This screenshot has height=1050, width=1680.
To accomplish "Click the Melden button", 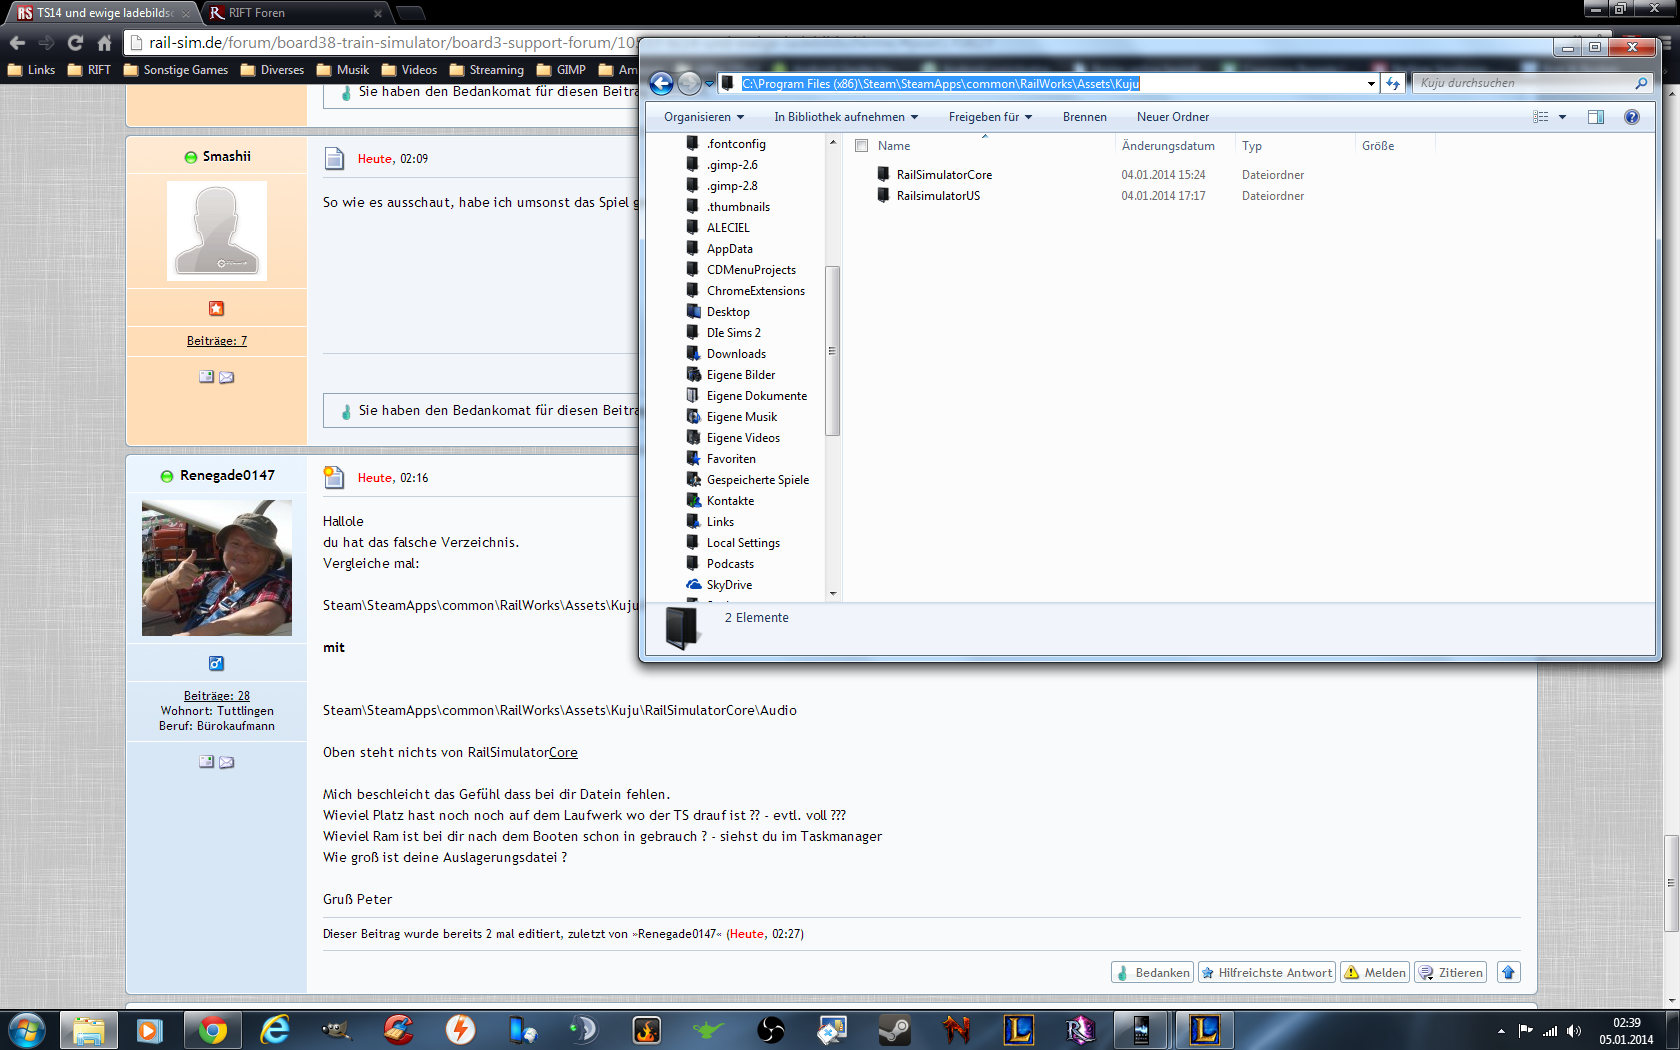I will pyautogui.click(x=1375, y=972).
